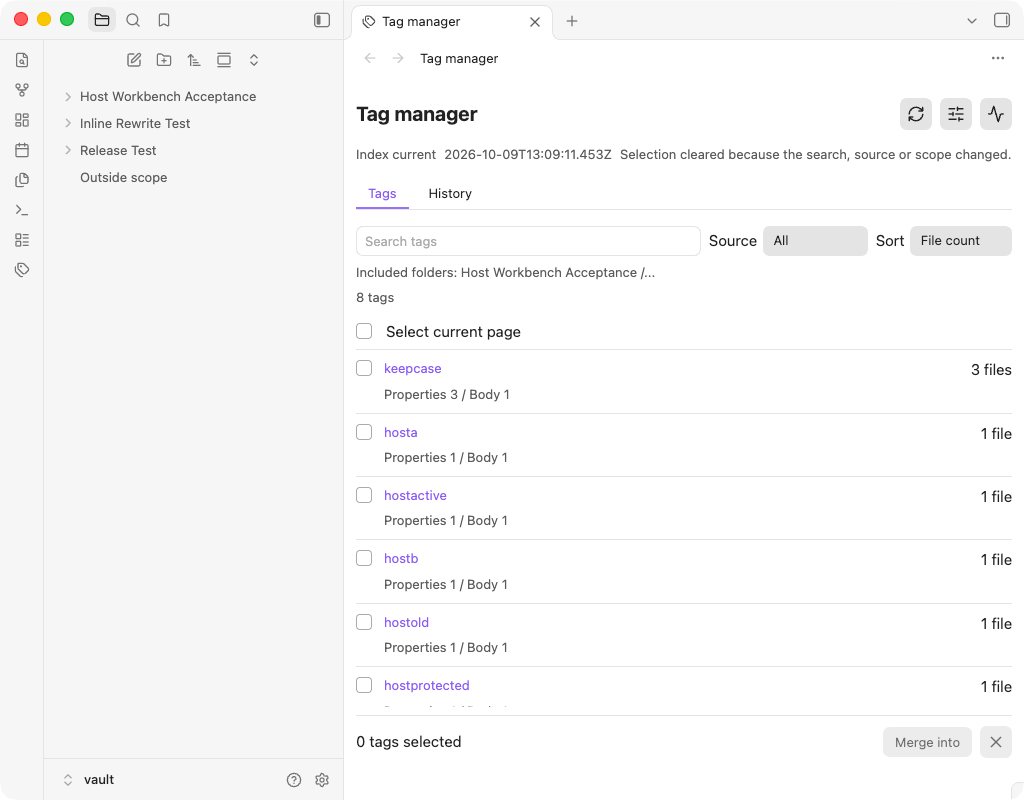Open the hostold tag link

[x=406, y=622]
